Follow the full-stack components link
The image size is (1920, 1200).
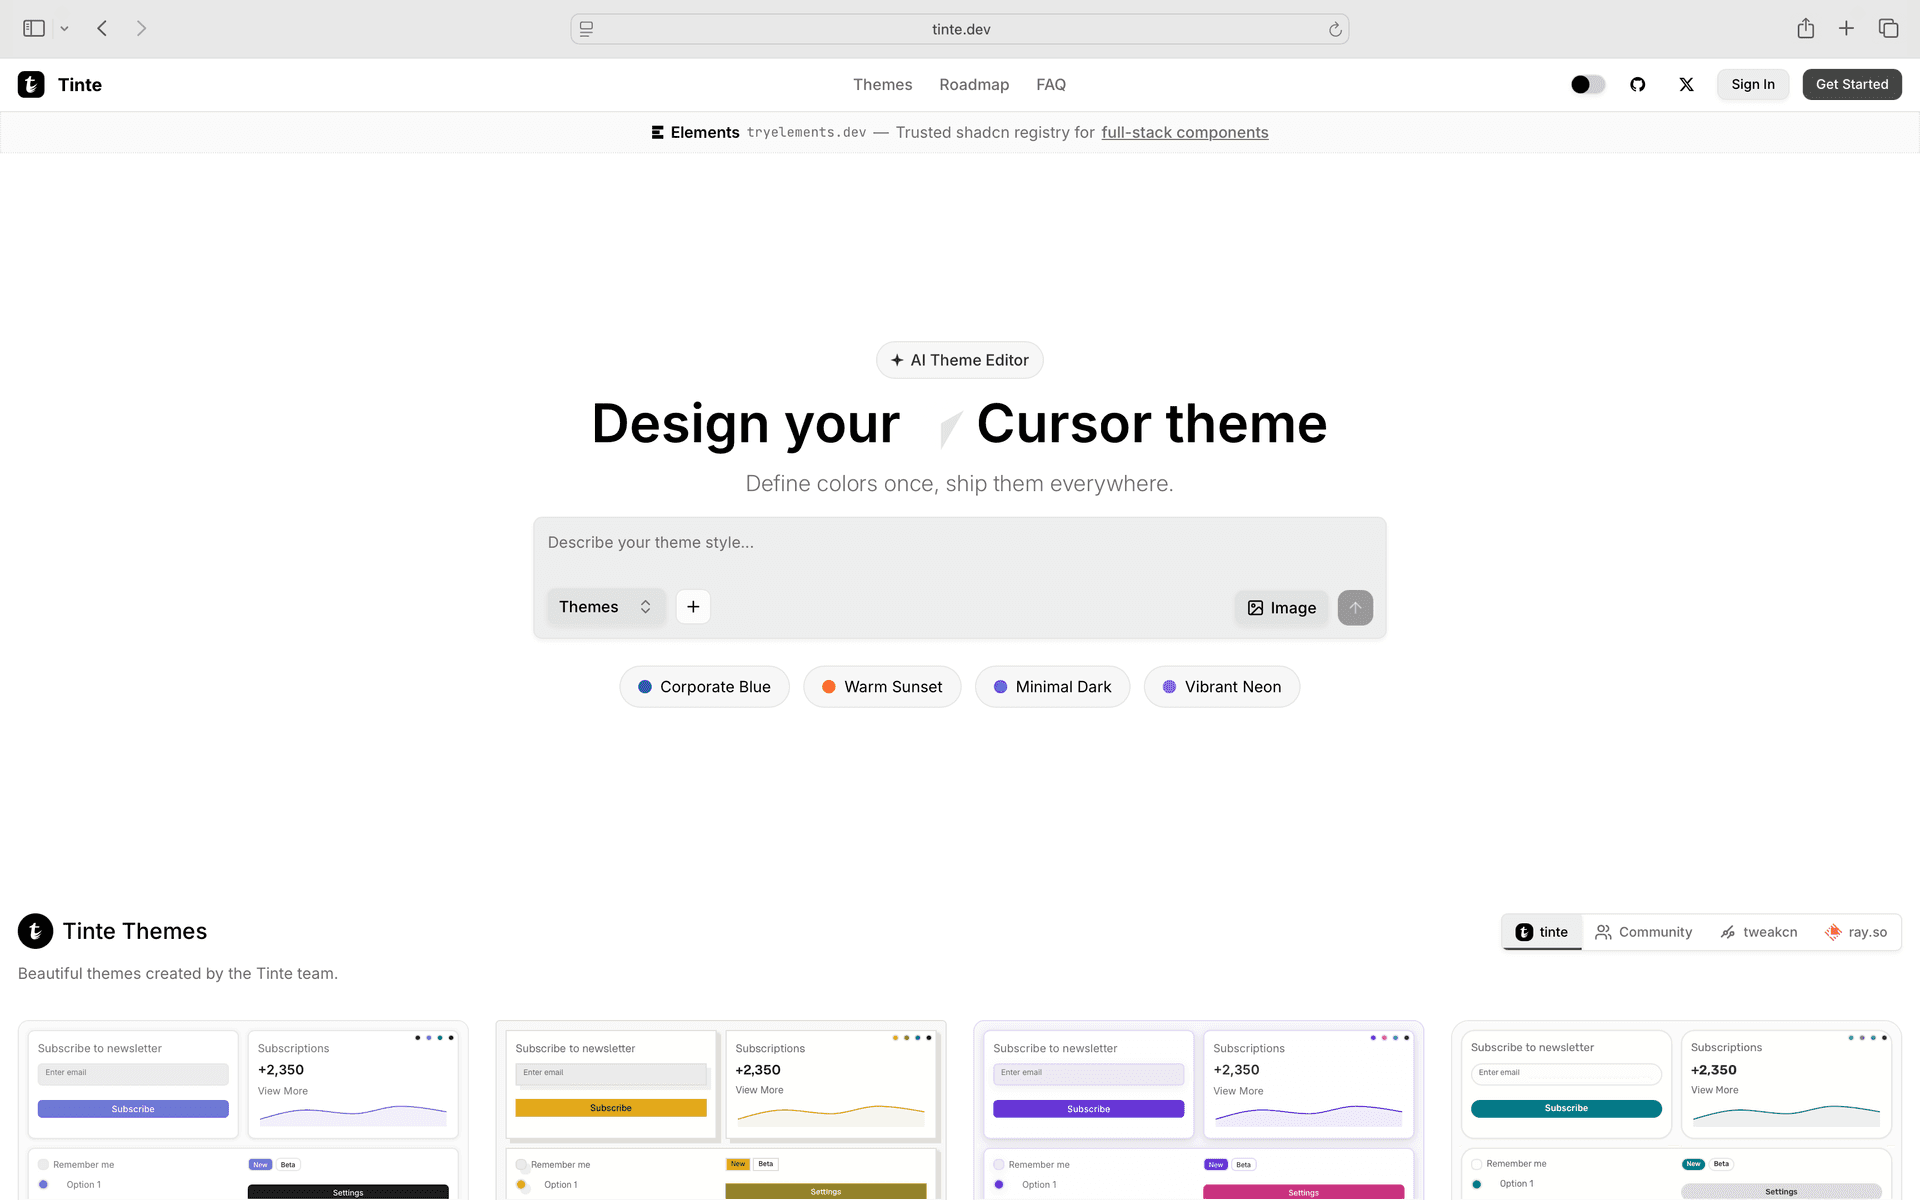(1184, 133)
